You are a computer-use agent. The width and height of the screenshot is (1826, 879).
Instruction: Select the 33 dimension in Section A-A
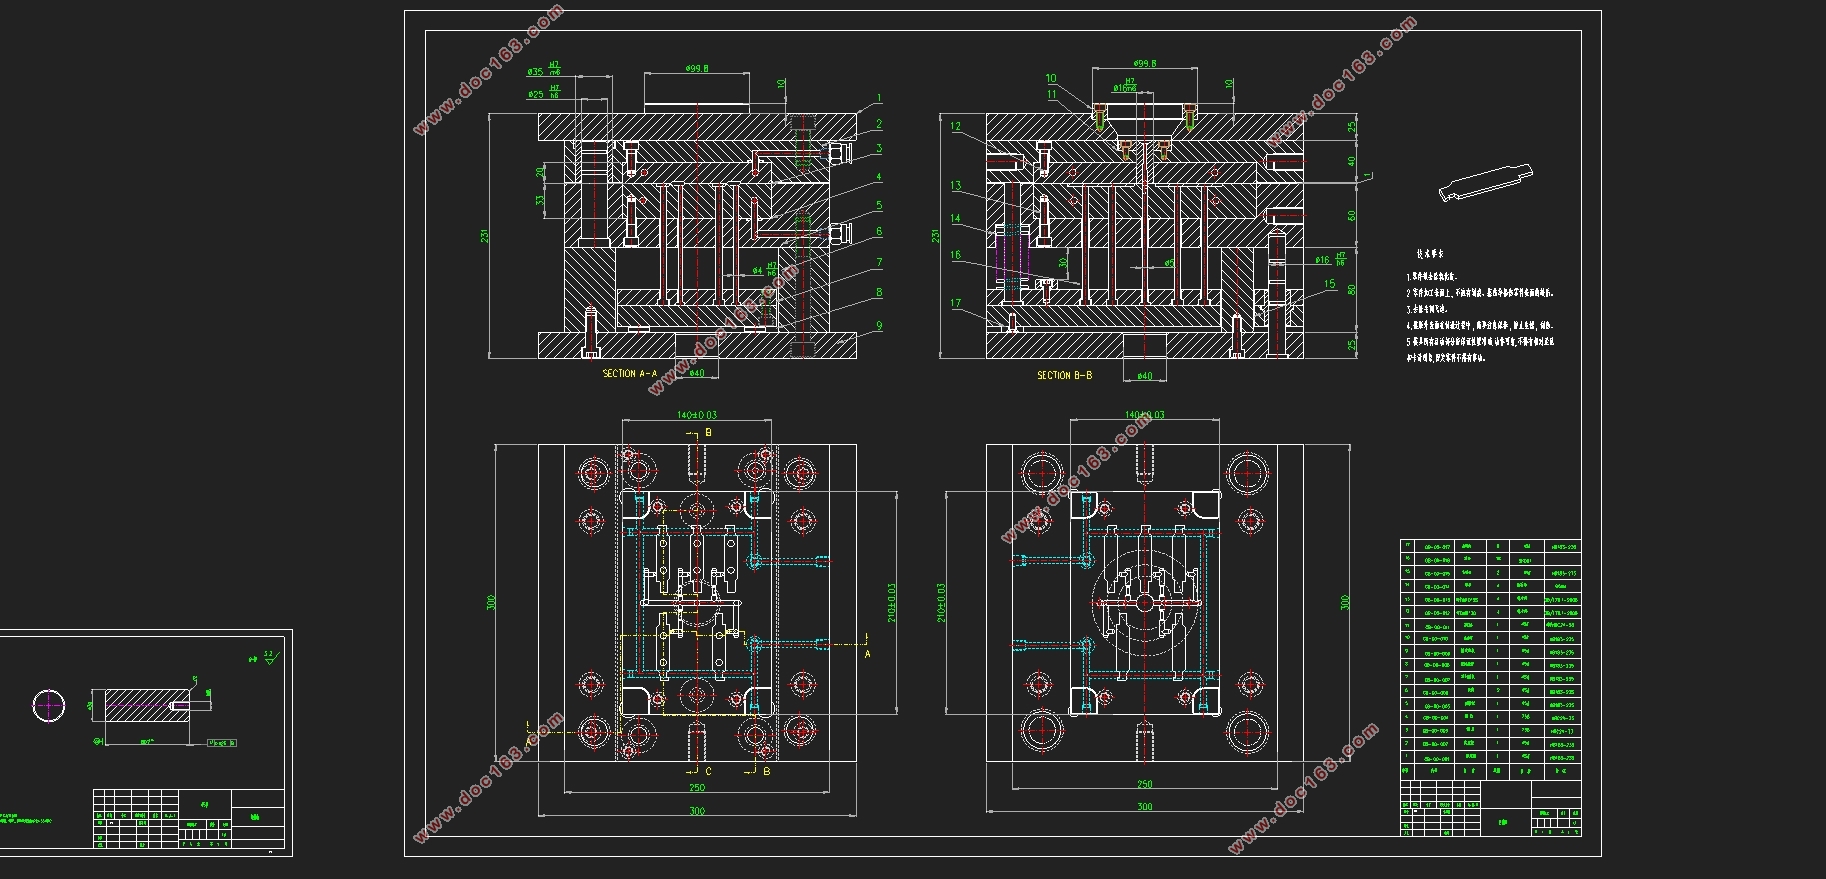click(x=540, y=200)
